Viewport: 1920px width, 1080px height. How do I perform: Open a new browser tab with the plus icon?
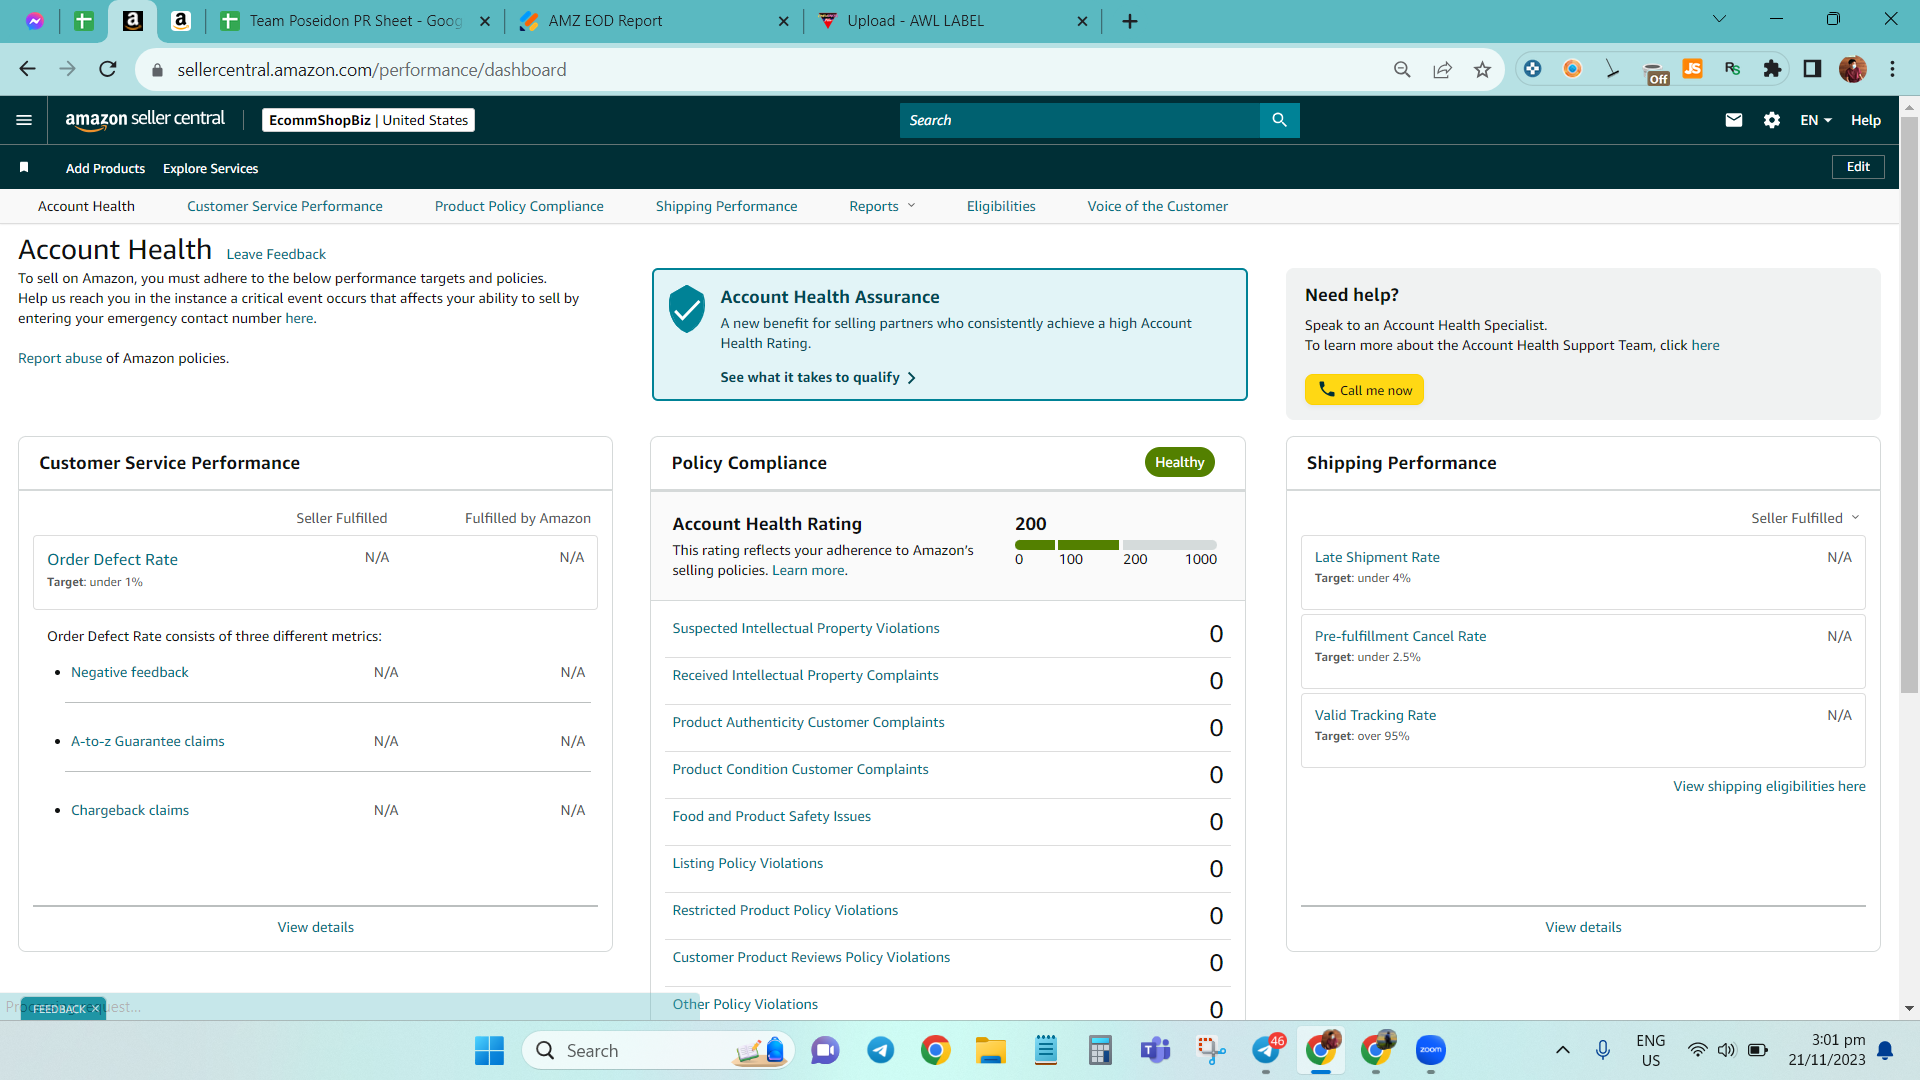pyautogui.click(x=1130, y=21)
